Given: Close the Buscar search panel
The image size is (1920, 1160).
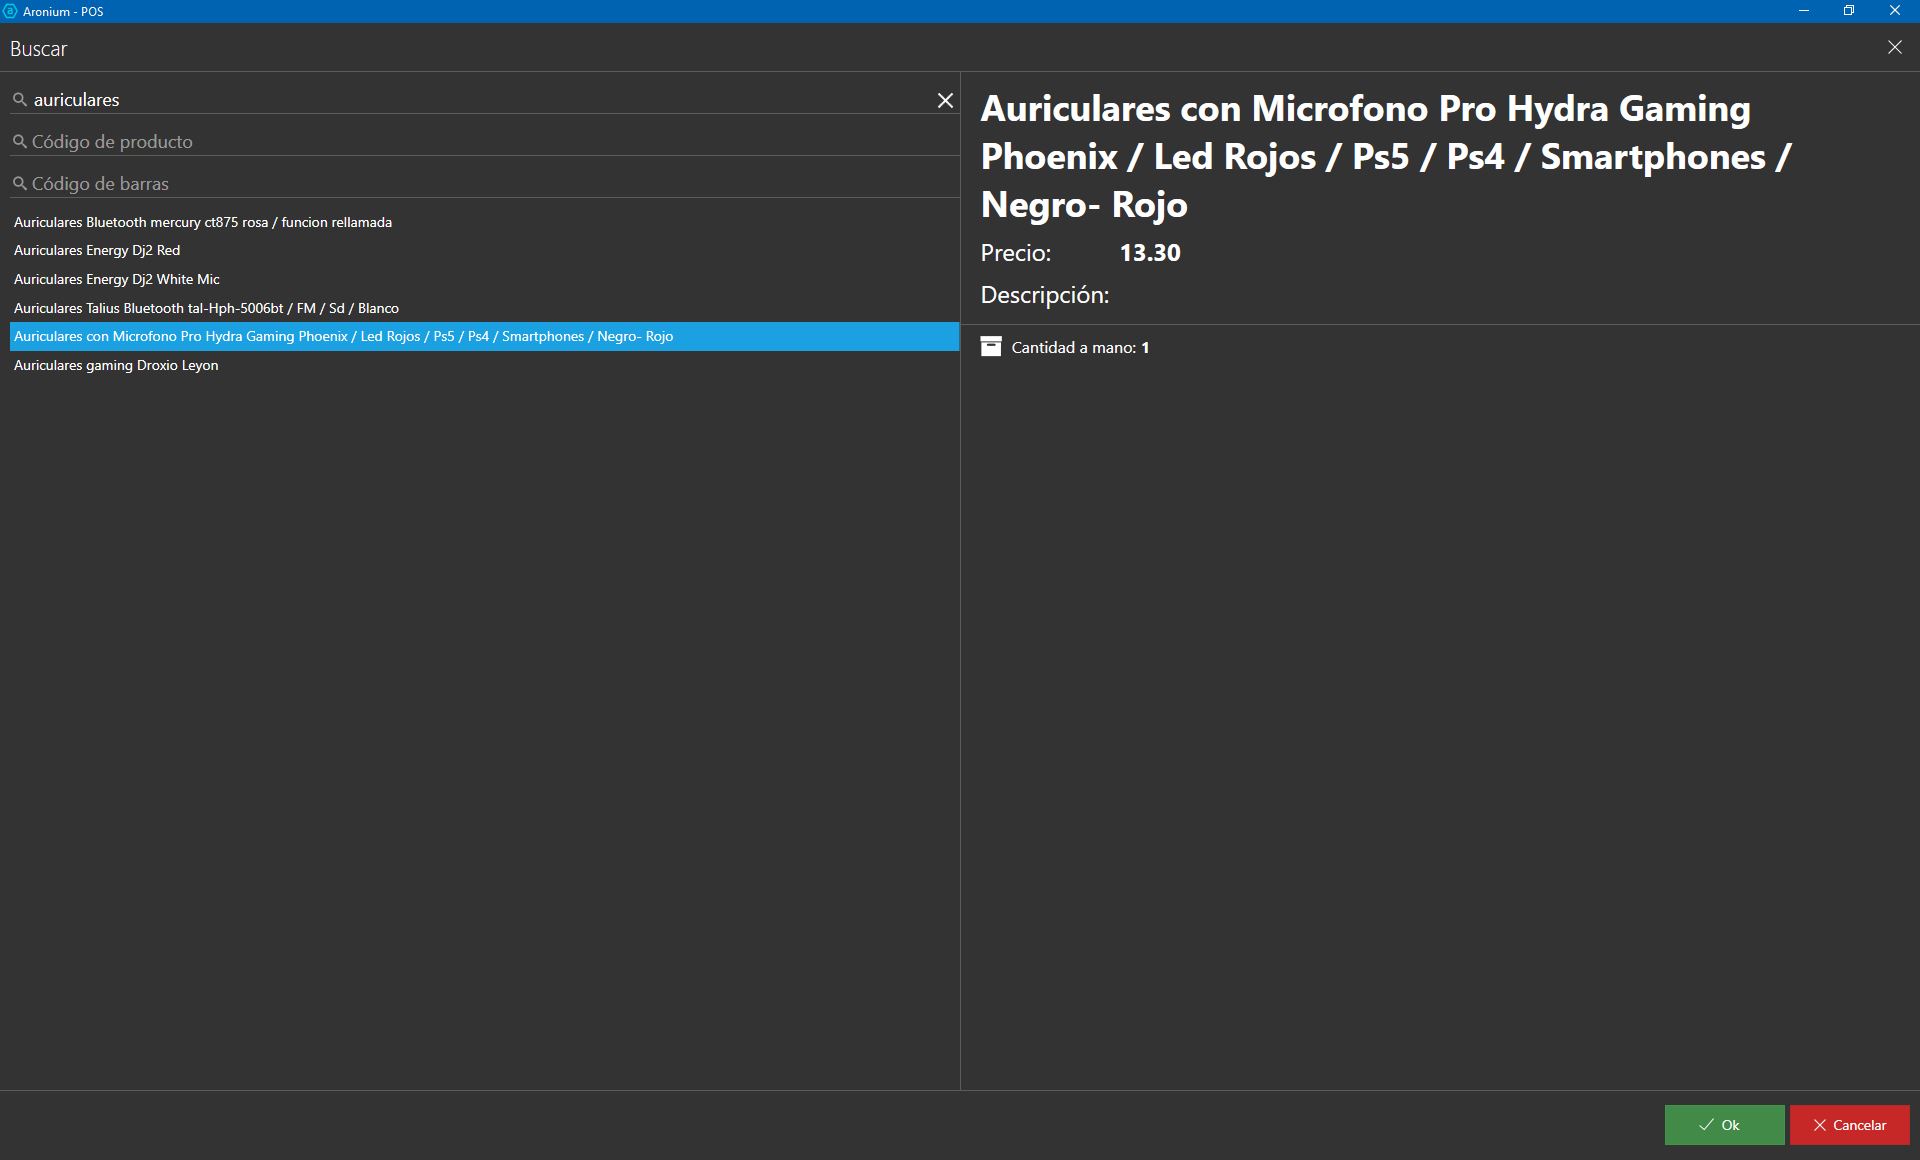Looking at the screenshot, I should (x=1894, y=48).
